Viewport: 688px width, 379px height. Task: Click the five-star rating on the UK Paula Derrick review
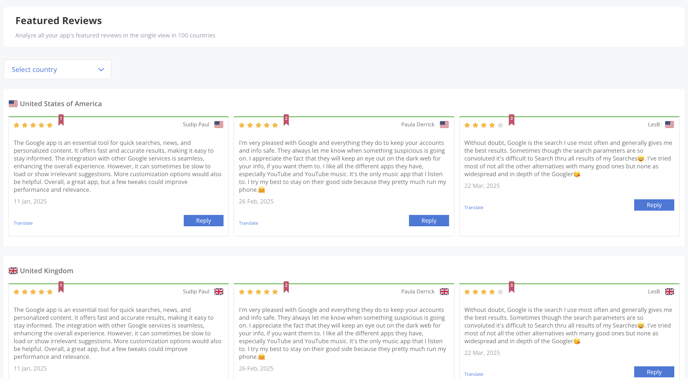click(258, 292)
